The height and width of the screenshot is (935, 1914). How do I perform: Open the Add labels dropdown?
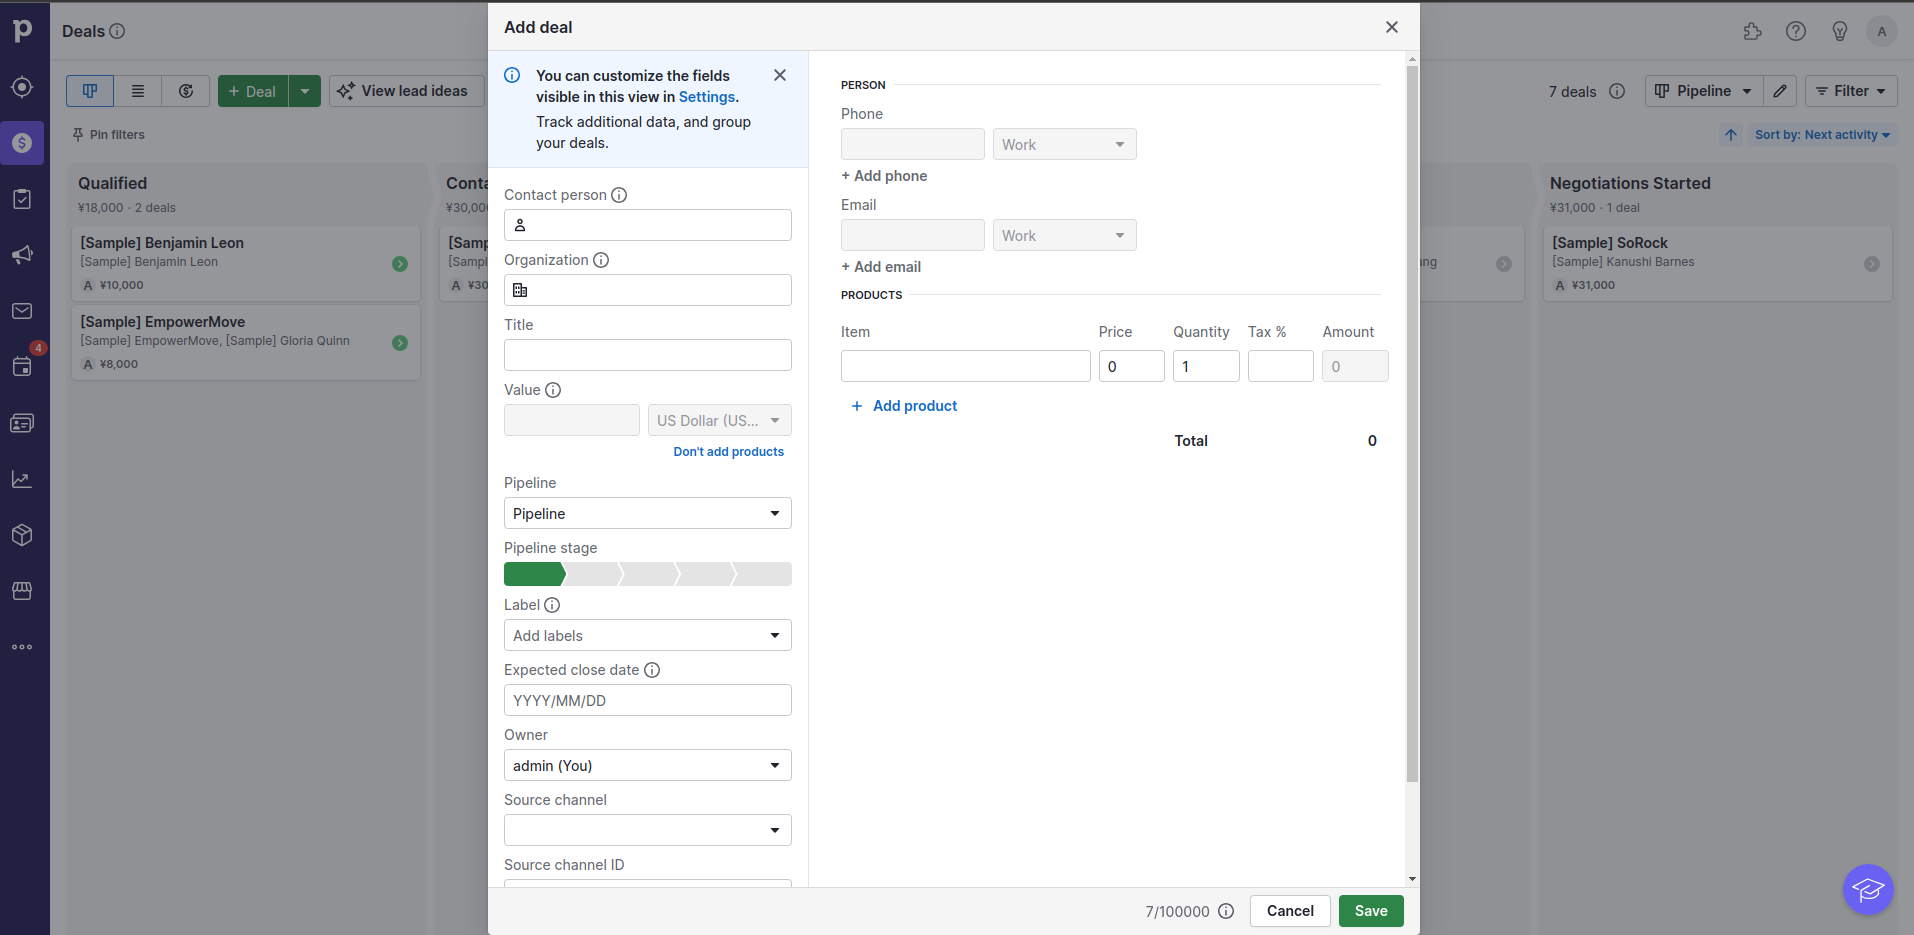647,635
